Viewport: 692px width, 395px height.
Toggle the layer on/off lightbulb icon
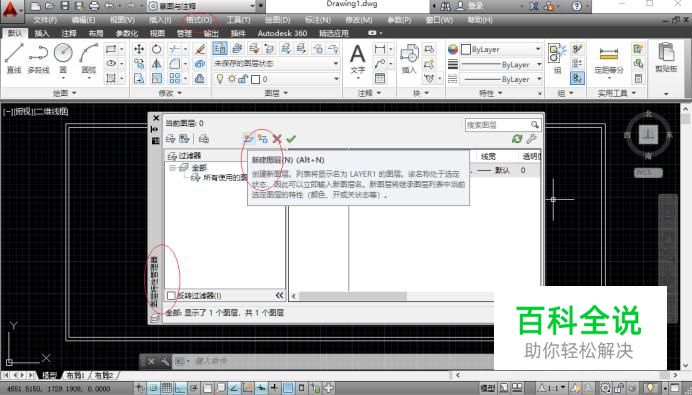219,79
